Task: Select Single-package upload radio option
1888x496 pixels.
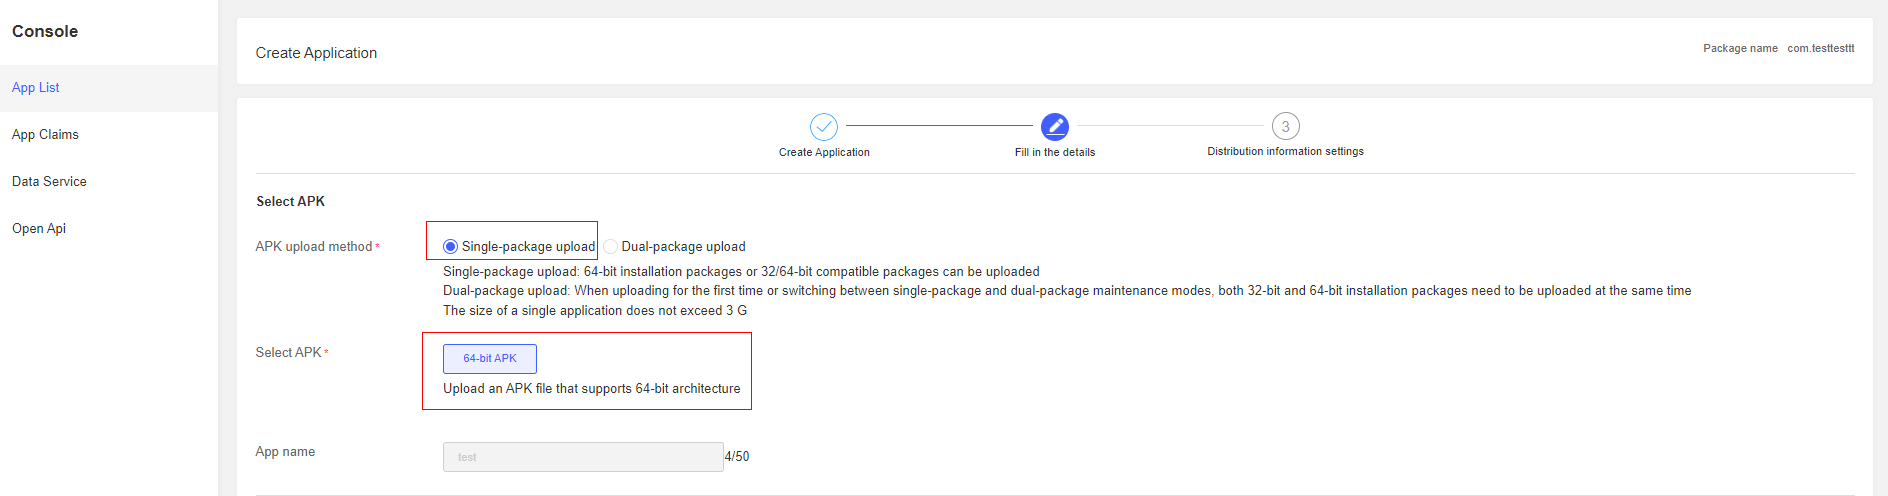Action: pos(451,247)
